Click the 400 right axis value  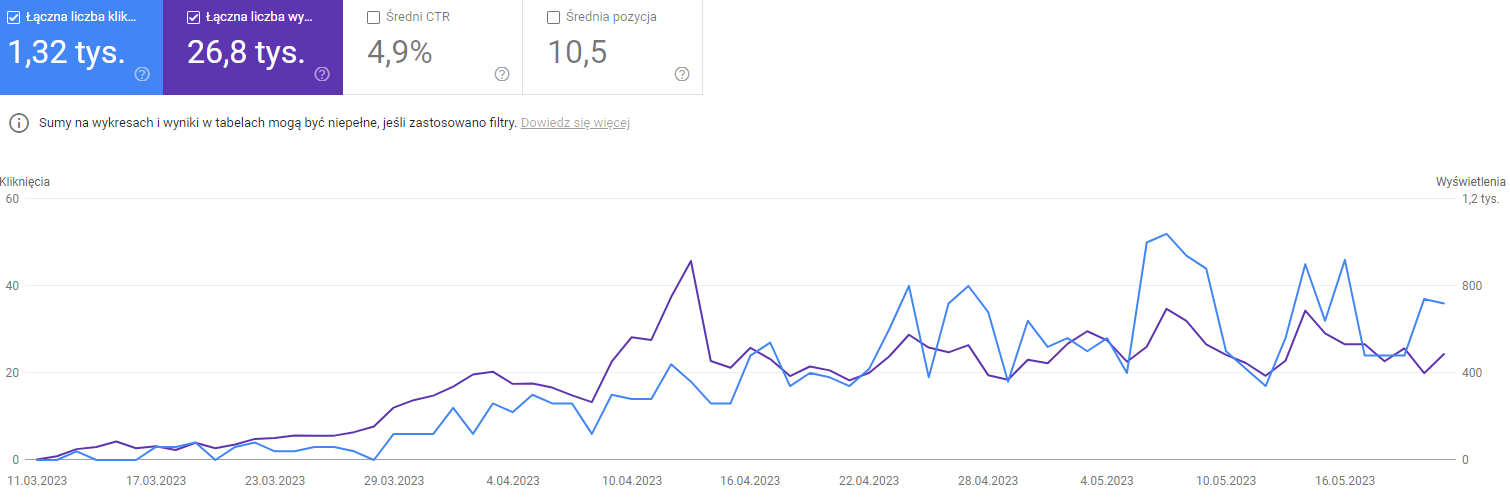[1471, 373]
